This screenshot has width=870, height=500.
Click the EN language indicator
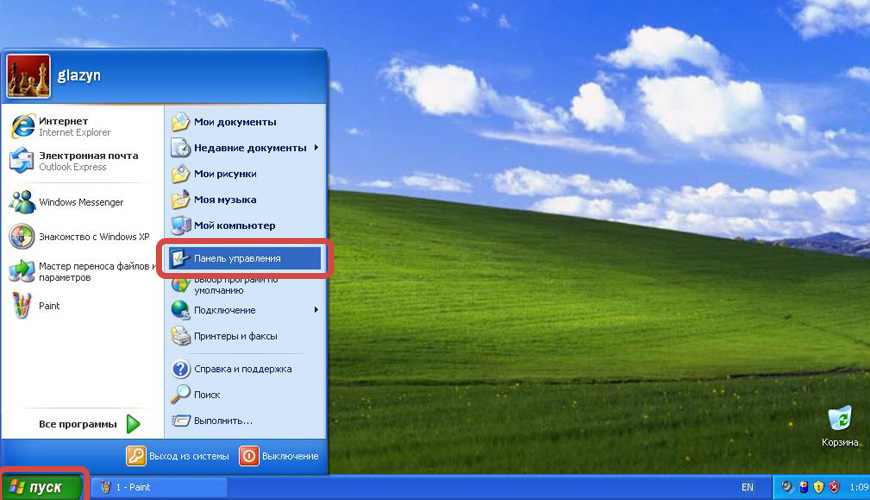coord(747,487)
